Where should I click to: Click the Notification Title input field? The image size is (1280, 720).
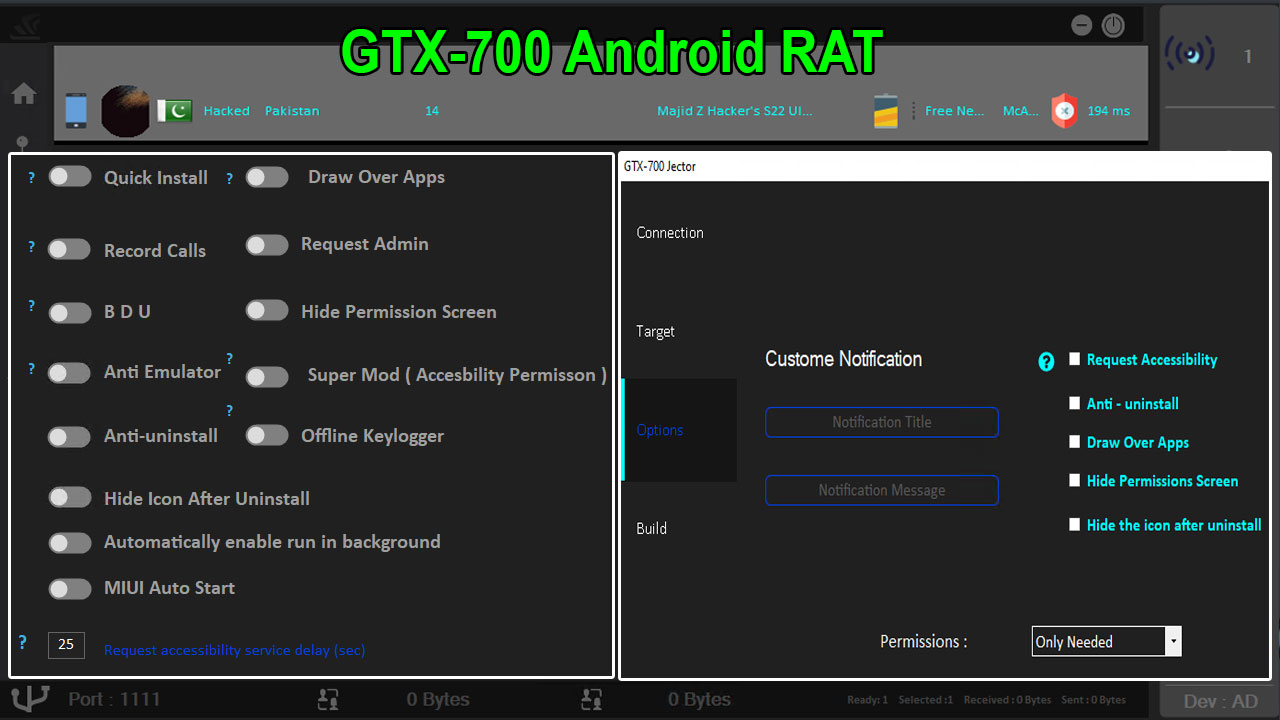click(881, 422)
